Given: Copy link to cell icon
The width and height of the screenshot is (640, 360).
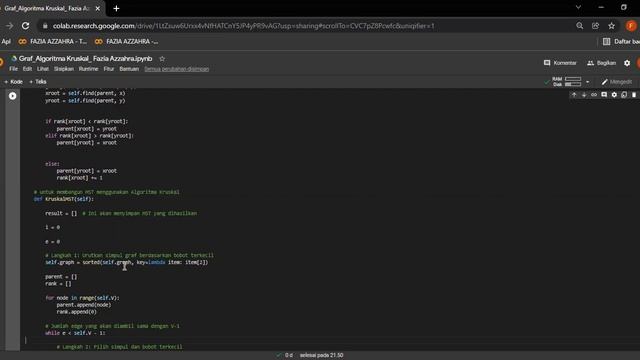Looking at the screenshot, I should click(x=594, y=95).
